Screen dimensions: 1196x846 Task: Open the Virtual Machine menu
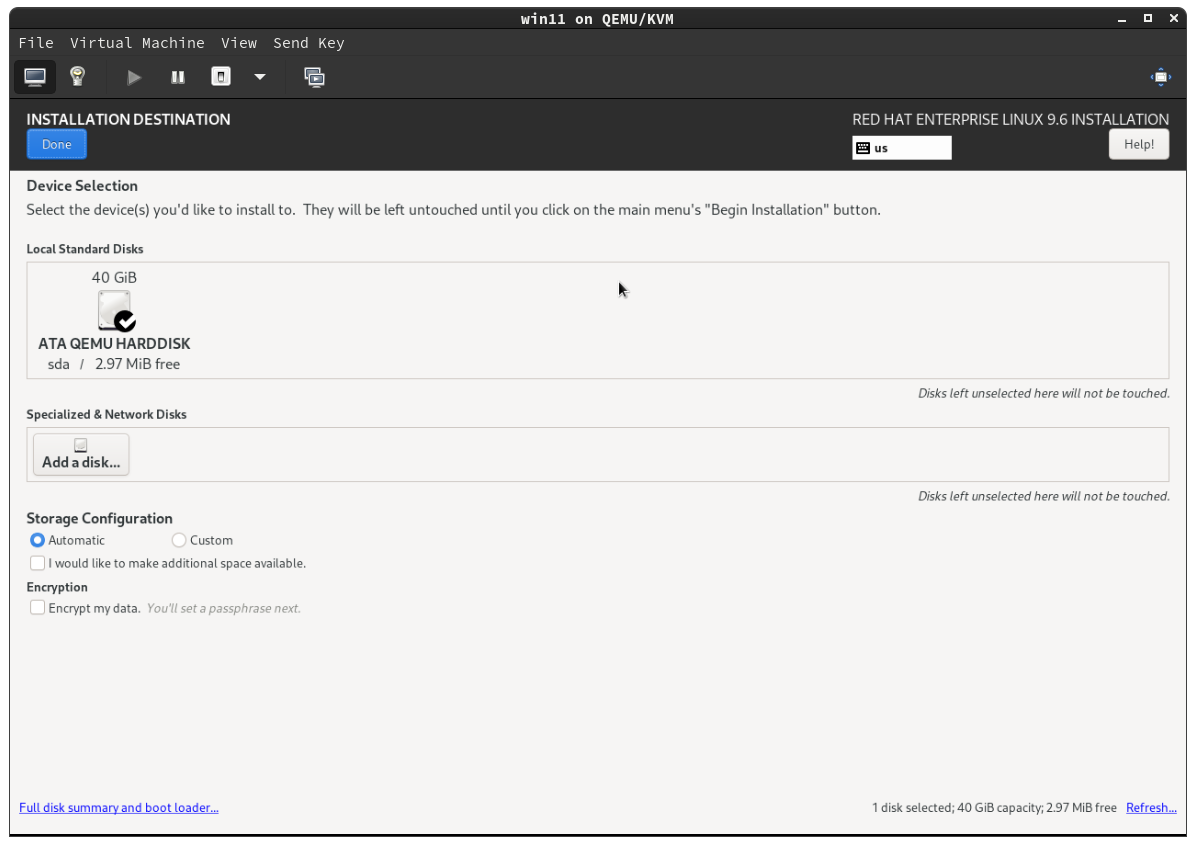tap(137, 43)
